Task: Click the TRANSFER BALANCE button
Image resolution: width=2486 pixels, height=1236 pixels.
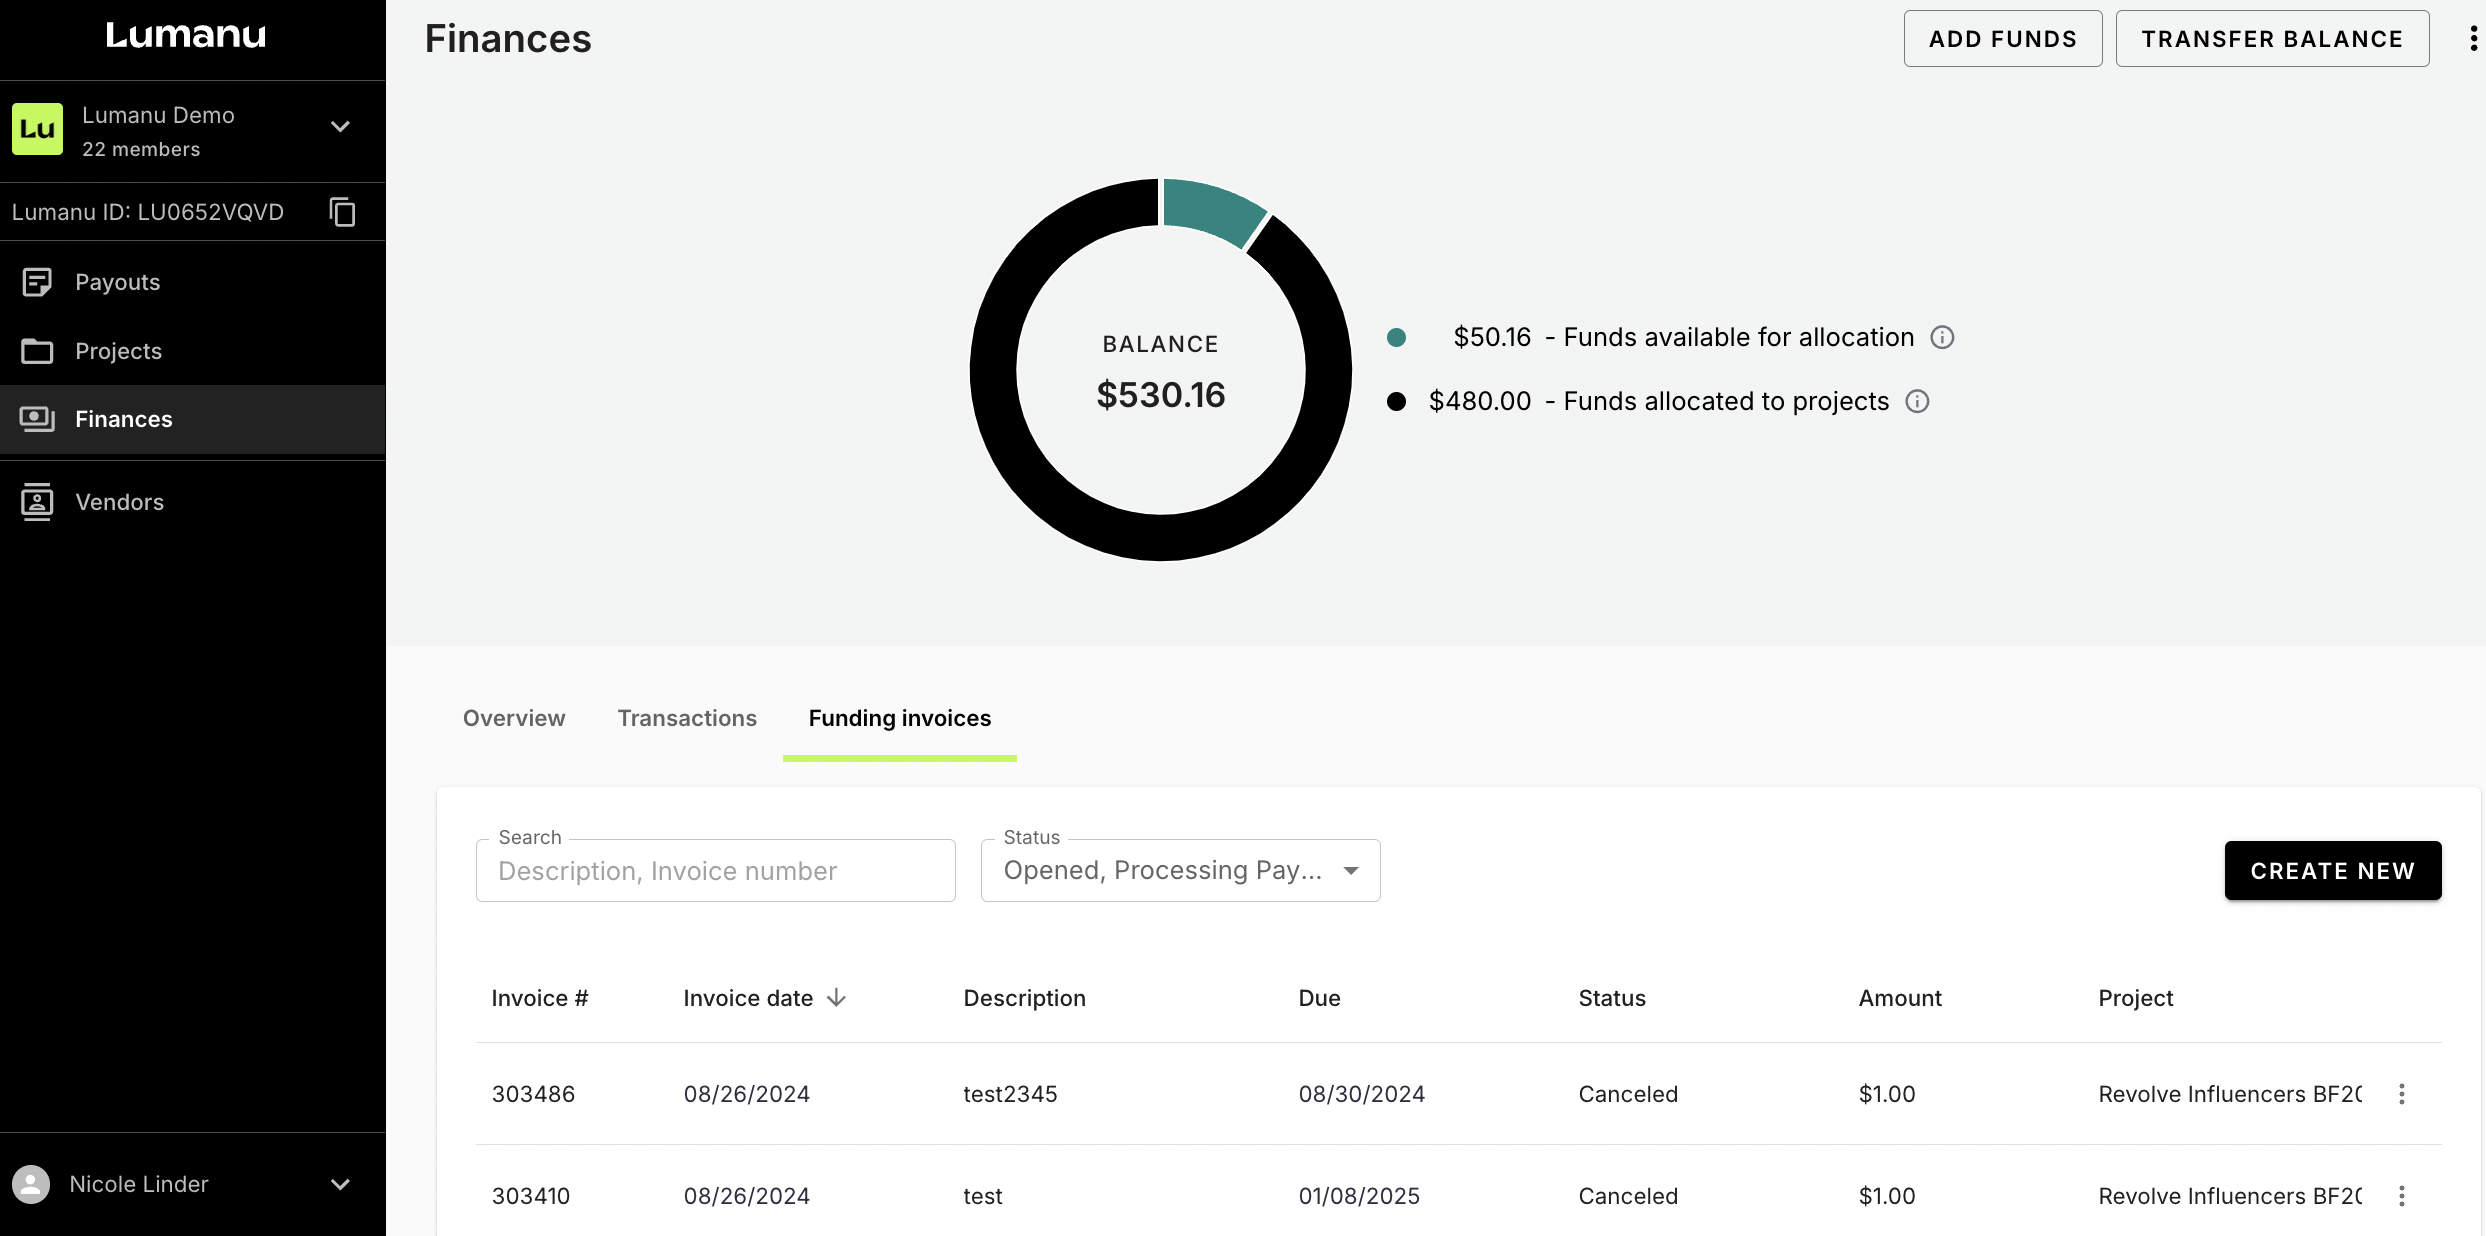Action: coord(2272,39)
